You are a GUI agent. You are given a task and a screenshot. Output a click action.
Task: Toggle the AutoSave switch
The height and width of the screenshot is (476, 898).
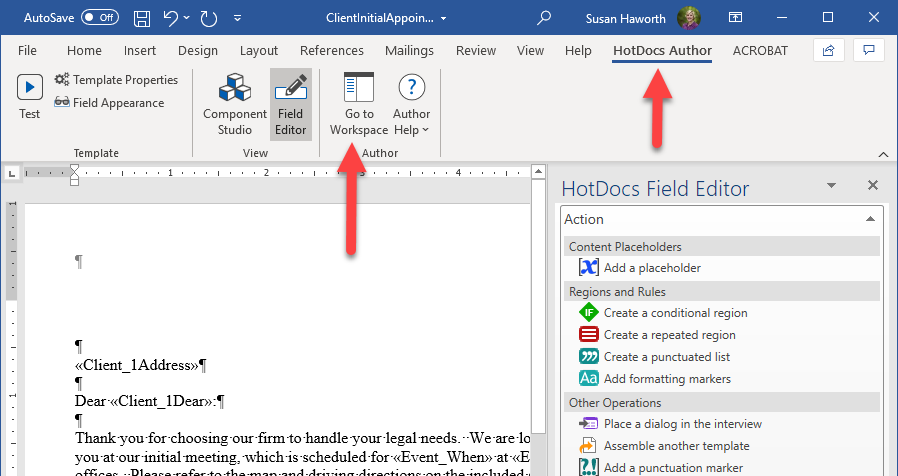coord(100,18)
